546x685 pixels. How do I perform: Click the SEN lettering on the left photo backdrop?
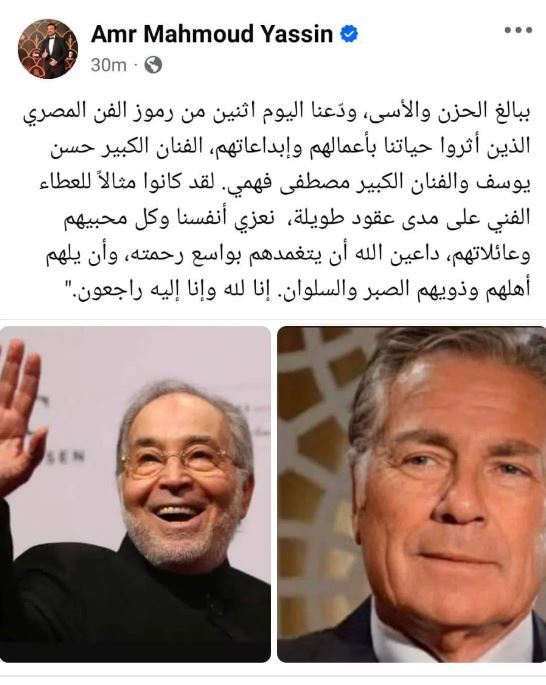pyautogui.click(x=66, y=457)
